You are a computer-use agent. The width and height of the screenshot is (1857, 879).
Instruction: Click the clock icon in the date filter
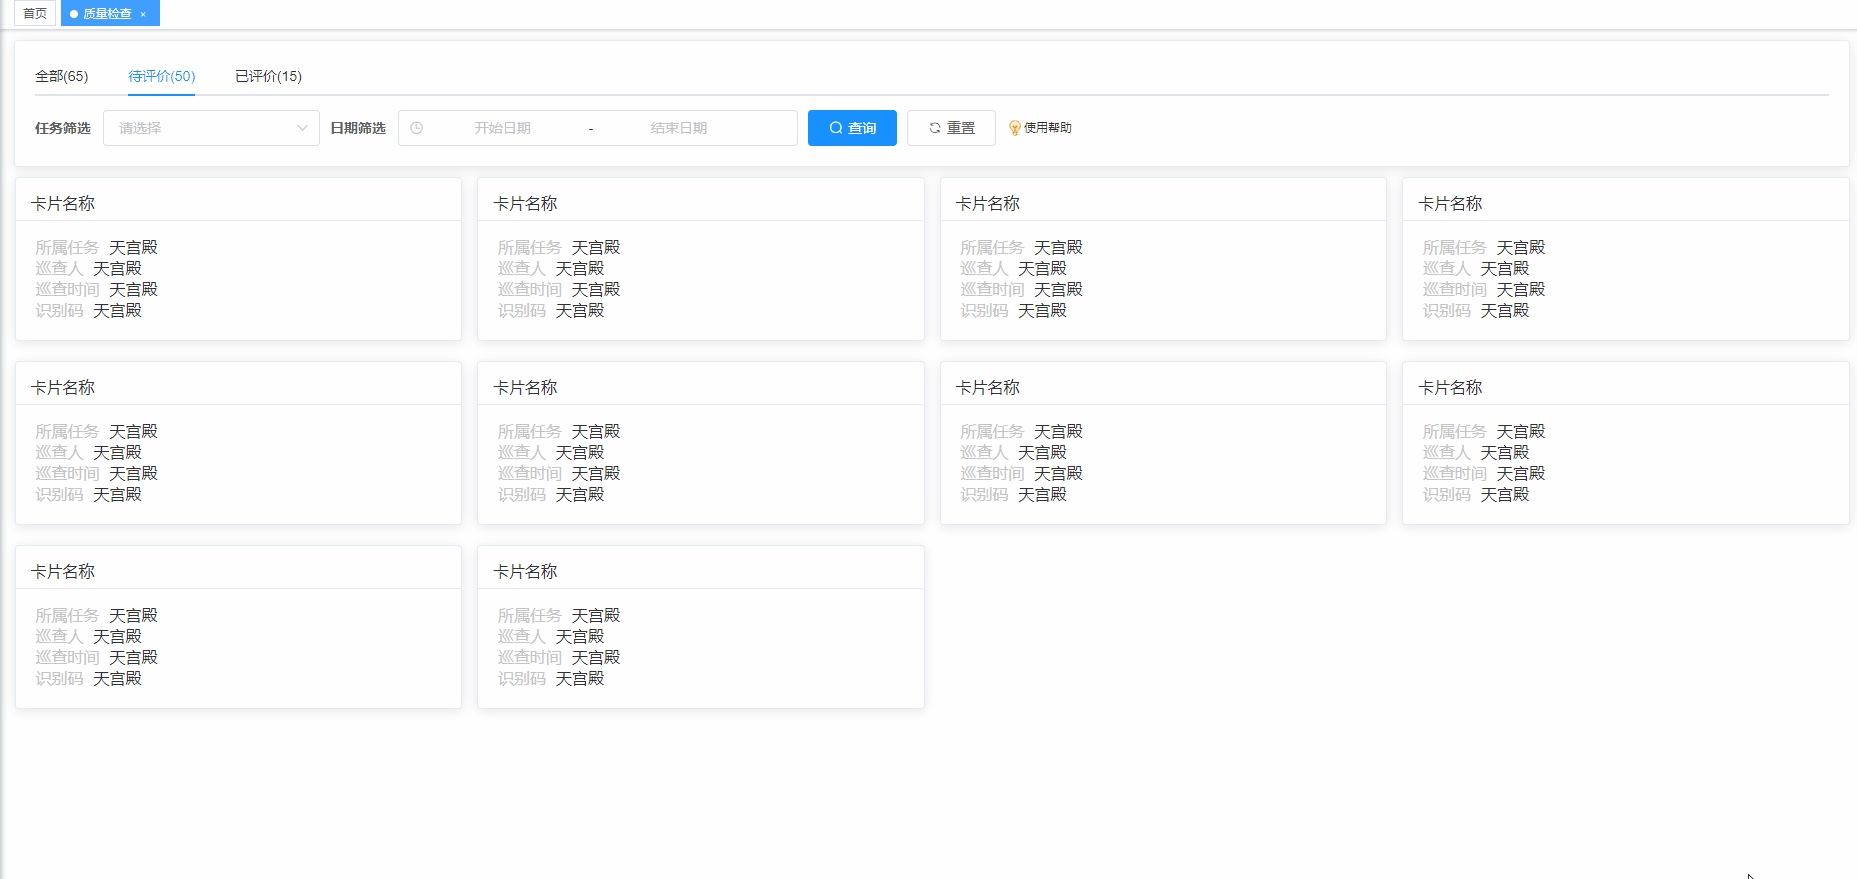417,128
